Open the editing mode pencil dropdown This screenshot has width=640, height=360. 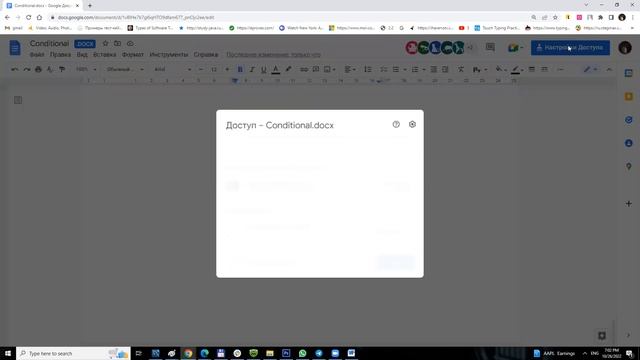point(590,69)
